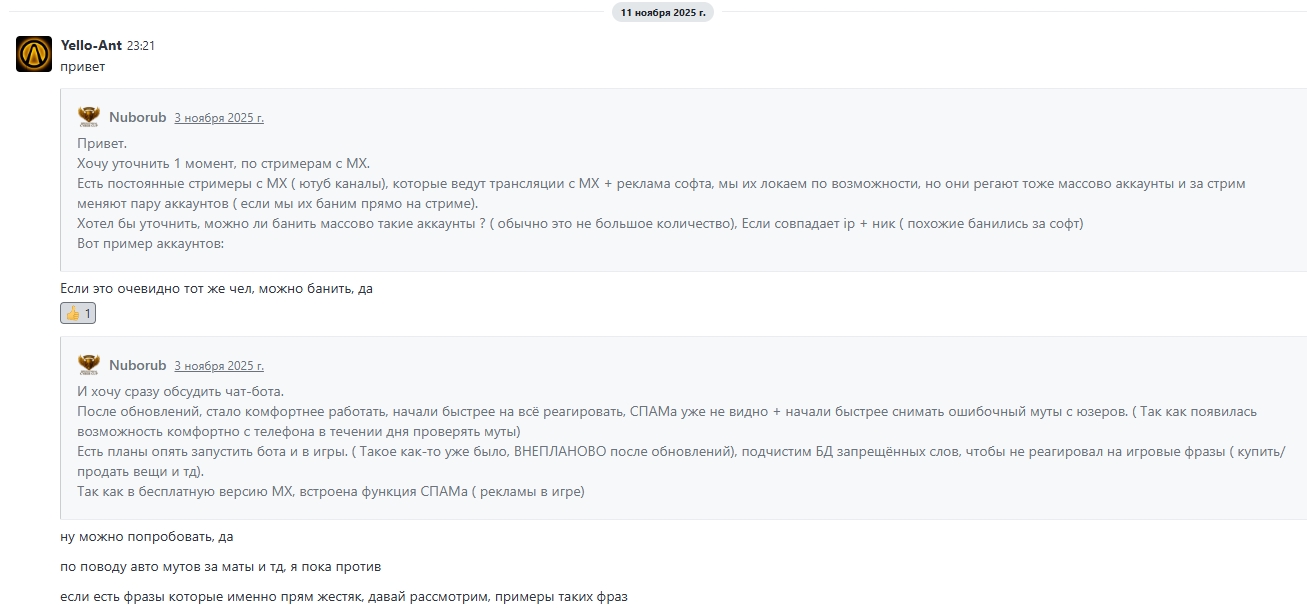Click the Yello-Ant profile avatar
Screen dimensions: 1307x610
click(x=34, y=54)
